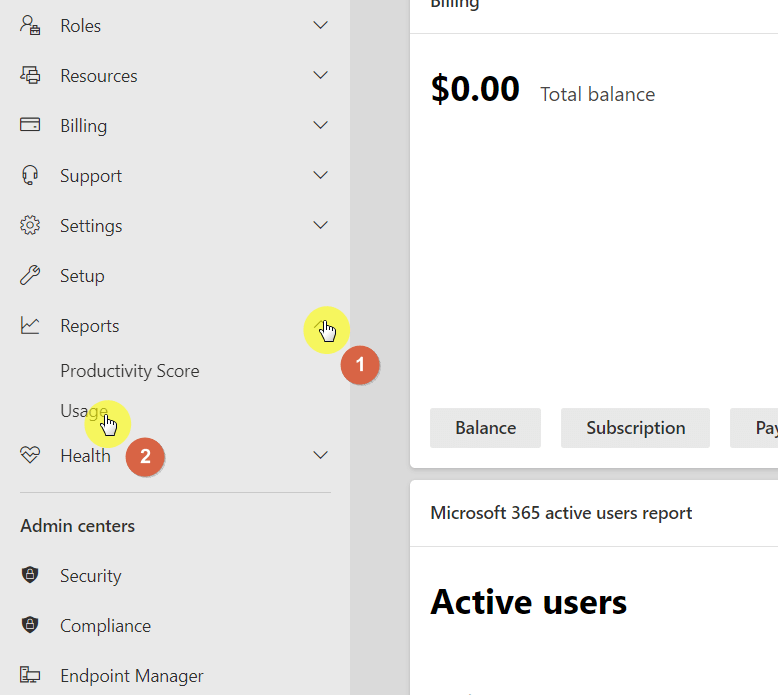The image size is (778, 695).
Task: Open the Resources navigation item
Action: [99, 76]
